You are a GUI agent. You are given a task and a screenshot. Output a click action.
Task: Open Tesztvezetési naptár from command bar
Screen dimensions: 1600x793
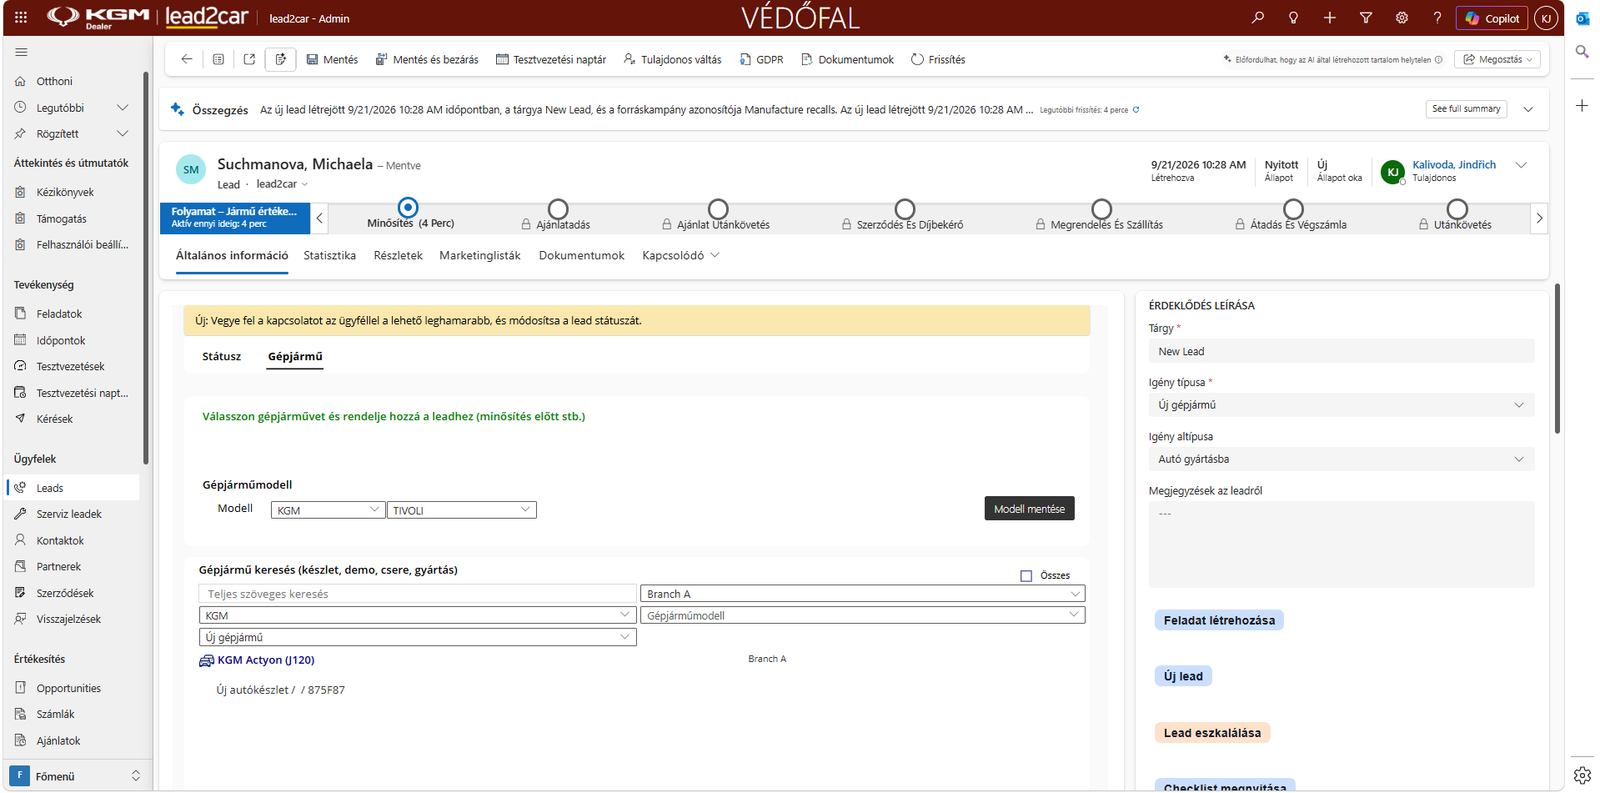[551, 60]
